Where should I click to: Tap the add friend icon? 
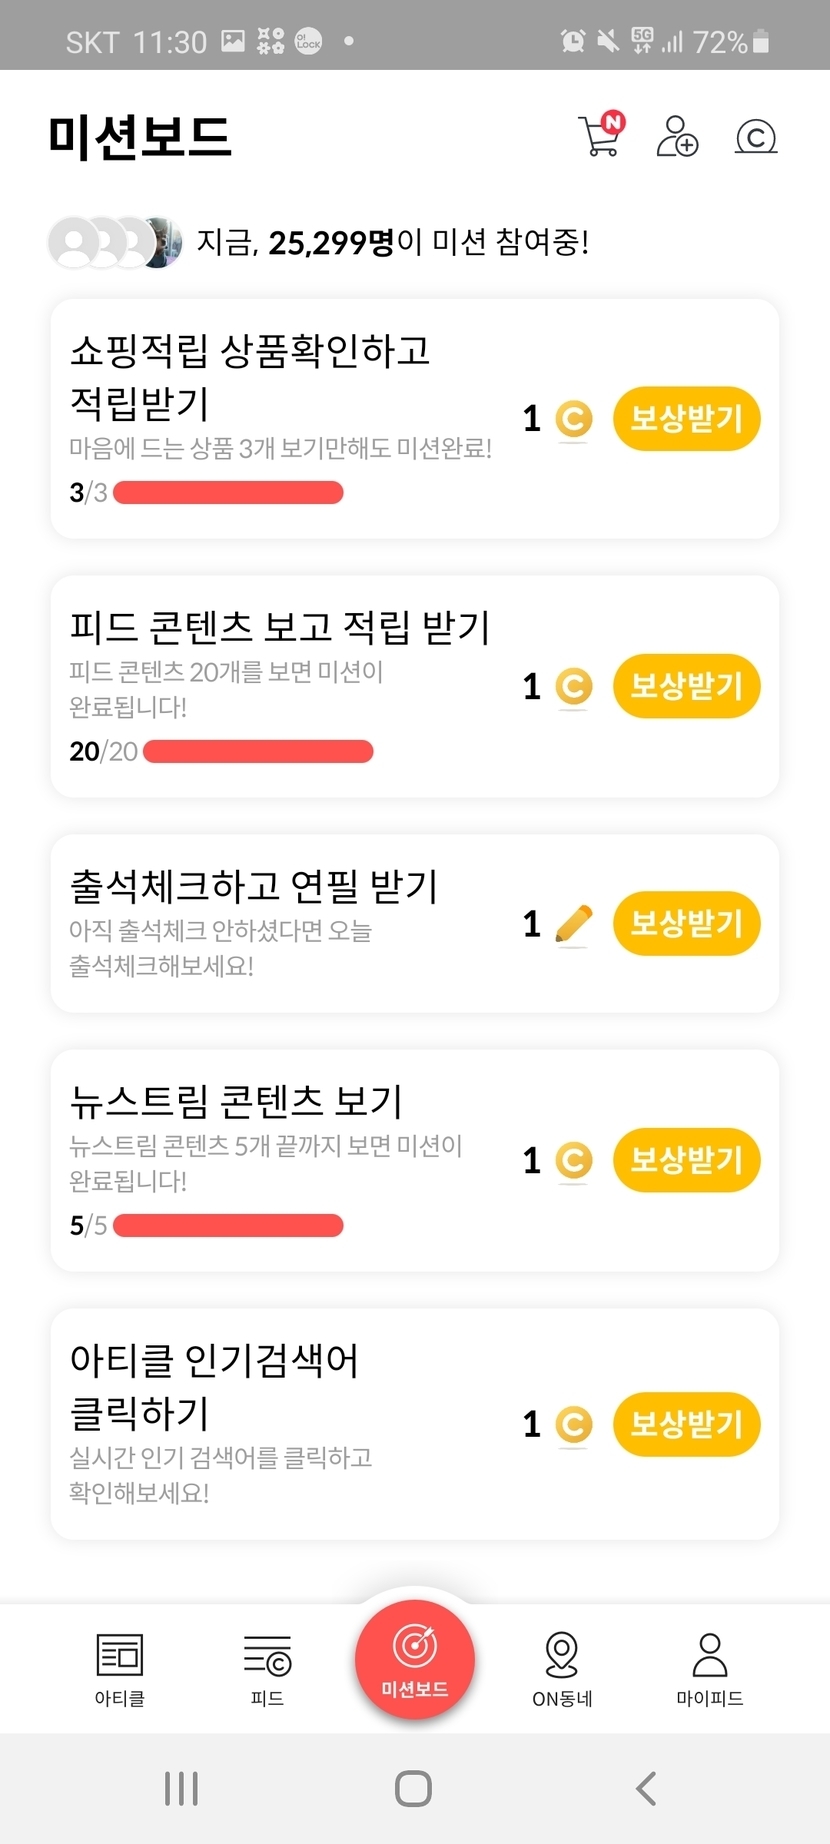coord(677,136)
